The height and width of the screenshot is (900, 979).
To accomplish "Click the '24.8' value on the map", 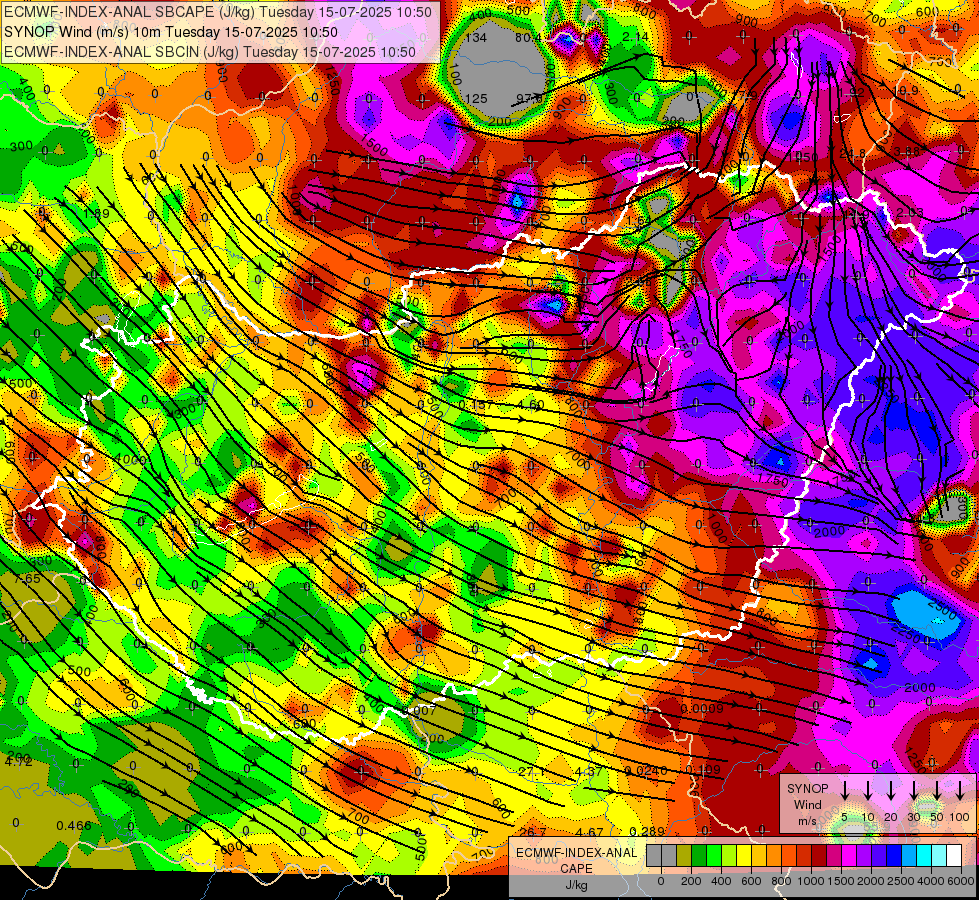I will (x=853, y=154).
